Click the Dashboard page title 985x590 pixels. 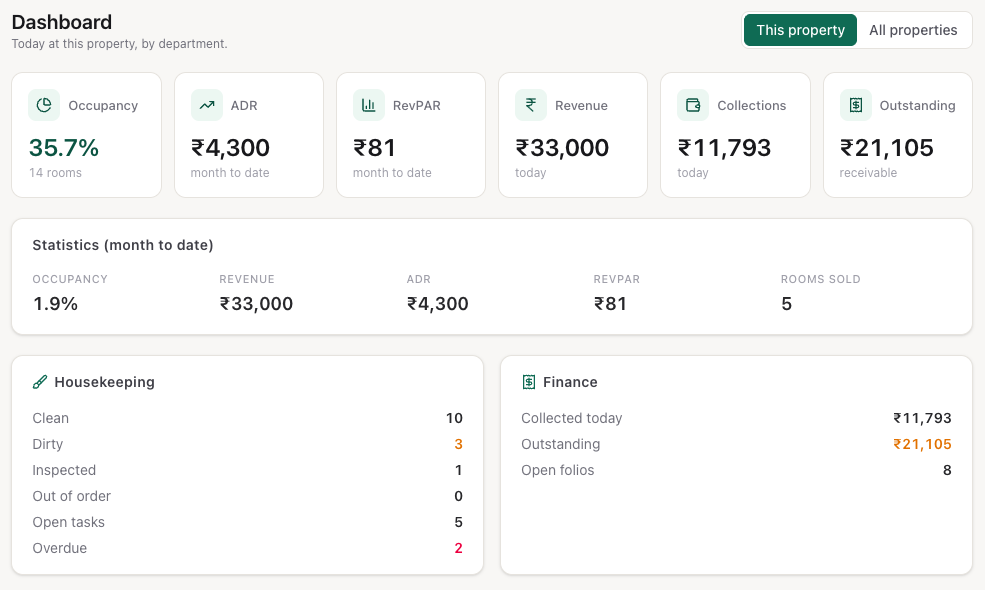pos(62,23)
